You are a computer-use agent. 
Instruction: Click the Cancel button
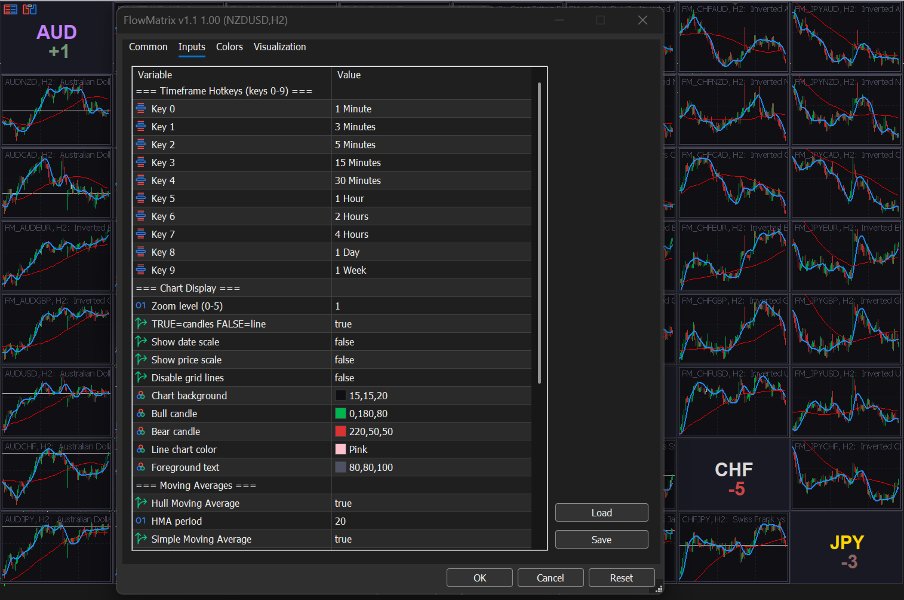(x=550, y=578)
